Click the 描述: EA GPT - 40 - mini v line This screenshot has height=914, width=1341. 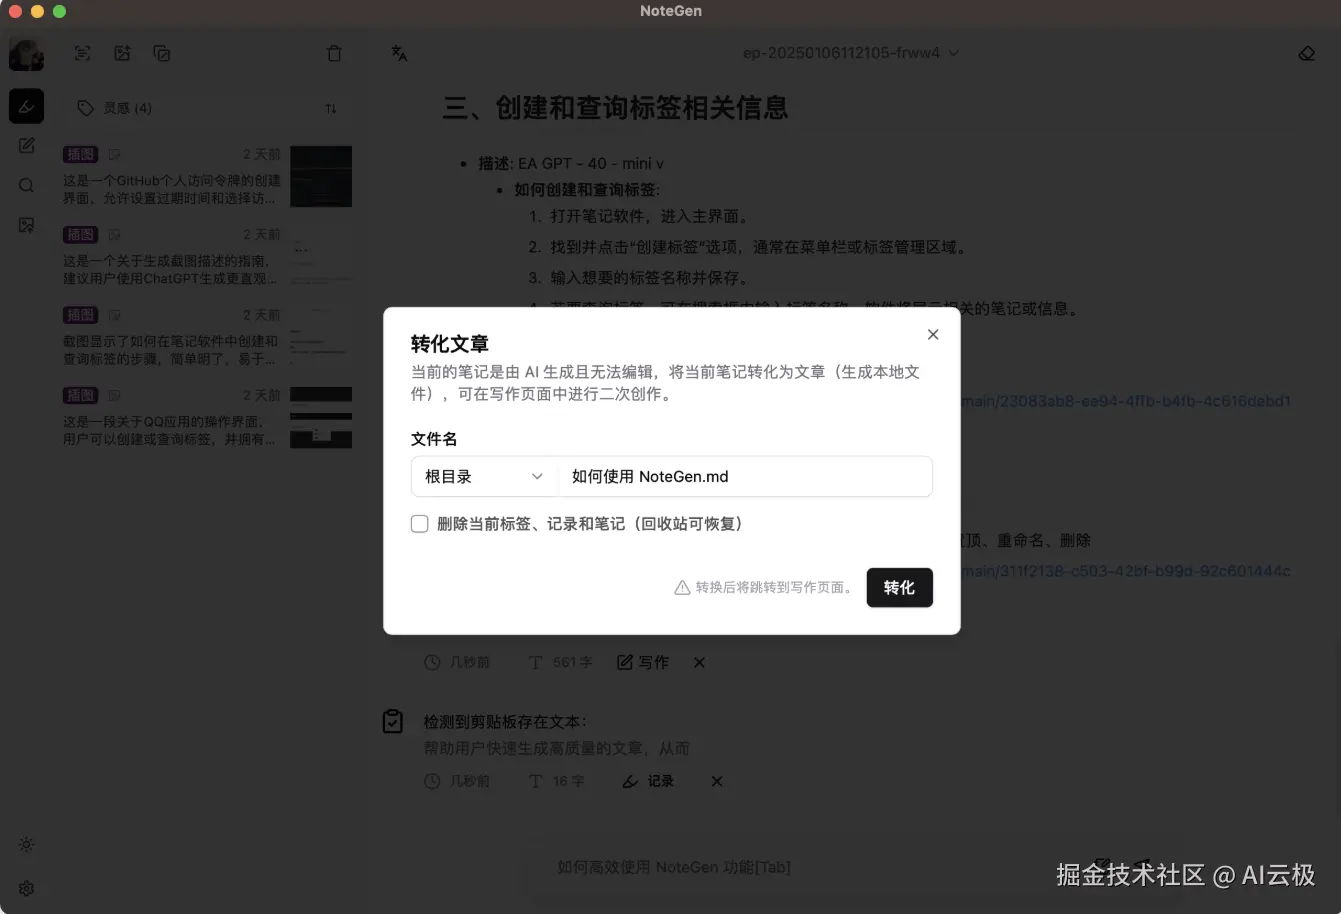[571, 163]
